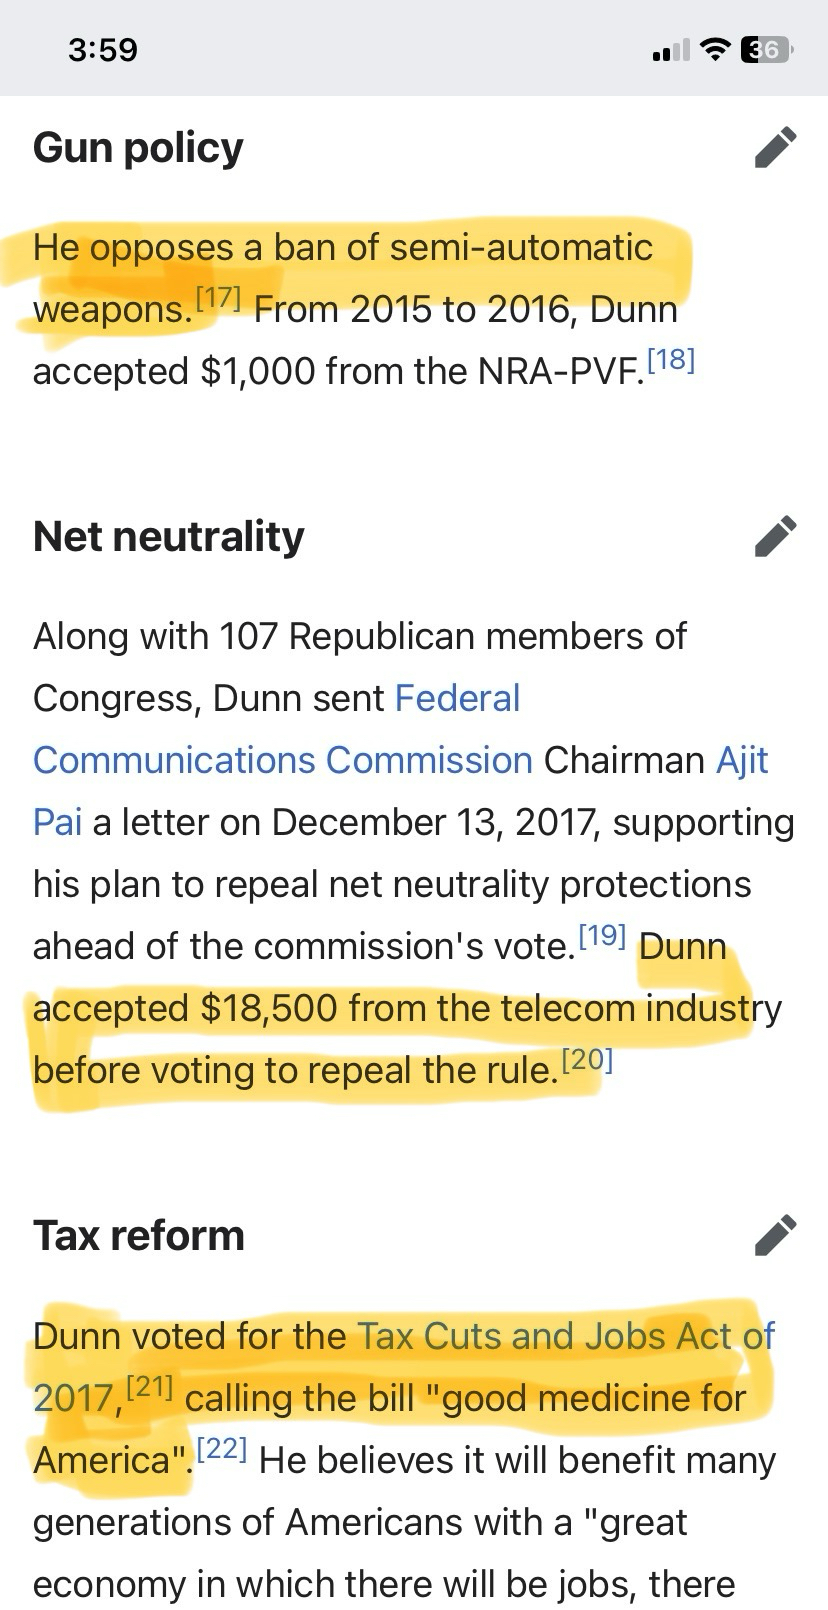The image size is (828, 1610).
Task: Tap the cellular signal bars
Action: [670, 50]
